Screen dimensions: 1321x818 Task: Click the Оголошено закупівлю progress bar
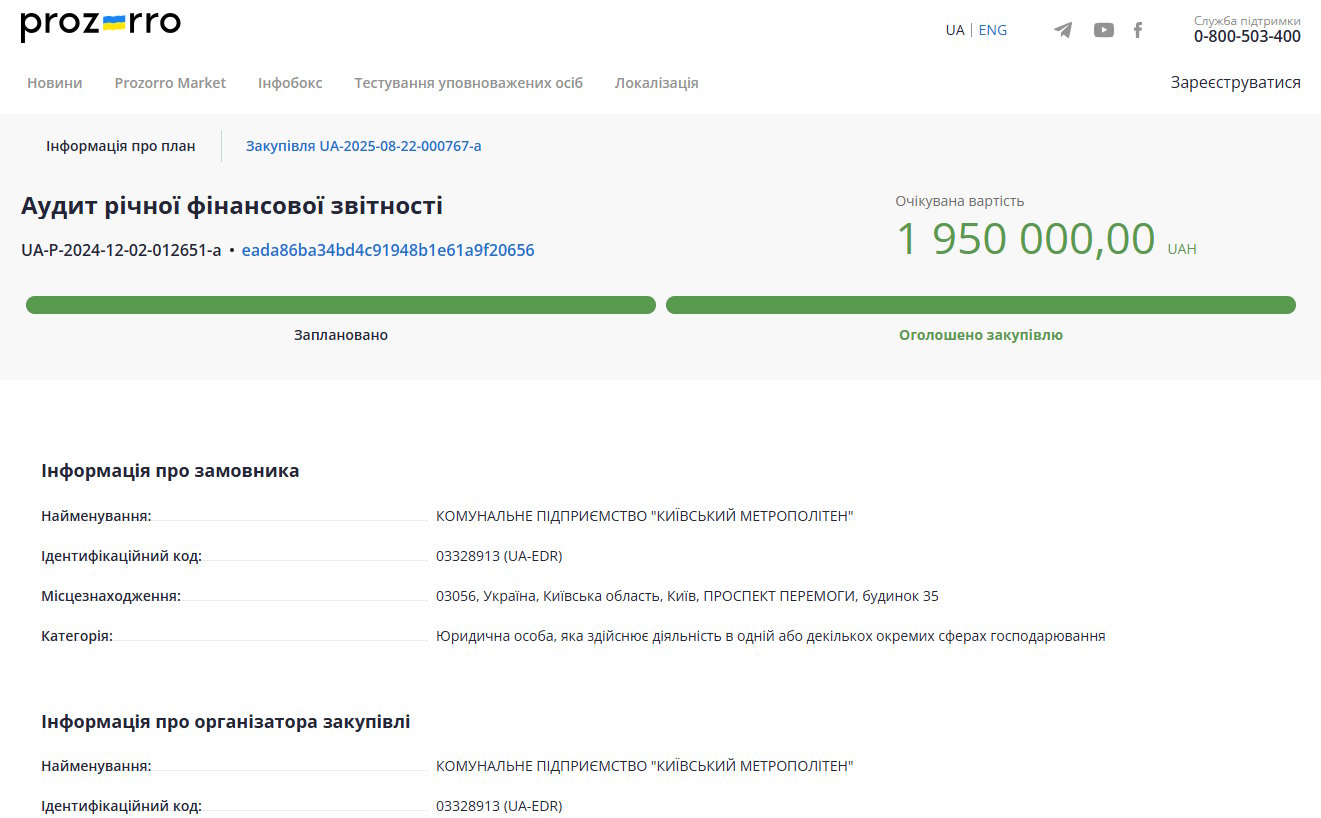coord(980,305)
